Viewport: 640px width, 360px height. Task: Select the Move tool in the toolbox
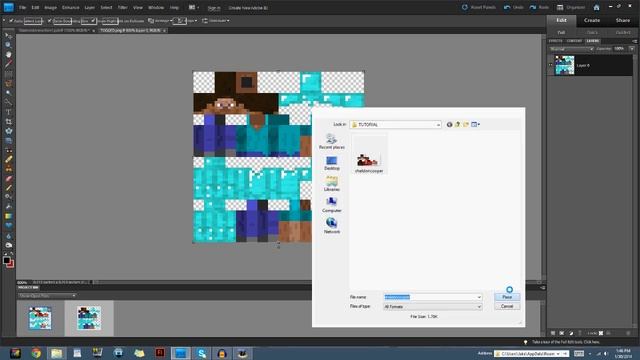pyautogui.click(x=8, y=36)
